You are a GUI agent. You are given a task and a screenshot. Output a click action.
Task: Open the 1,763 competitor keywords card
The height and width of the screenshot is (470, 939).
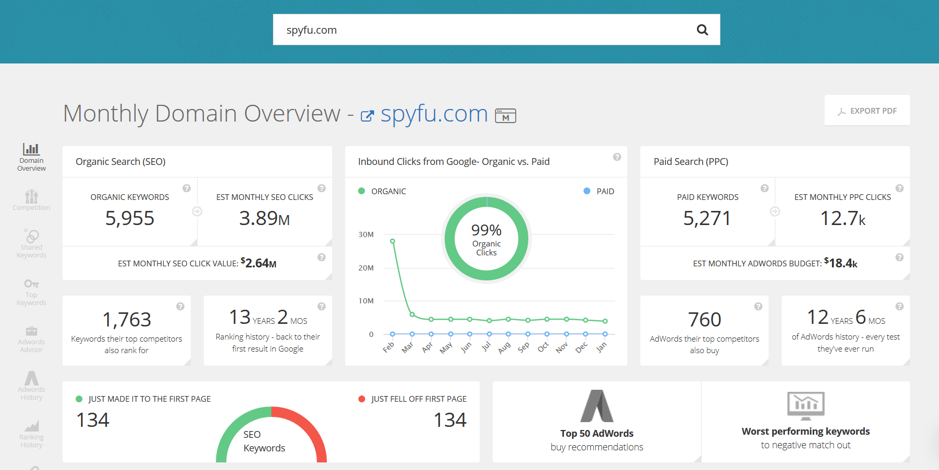tap(126, 330)
